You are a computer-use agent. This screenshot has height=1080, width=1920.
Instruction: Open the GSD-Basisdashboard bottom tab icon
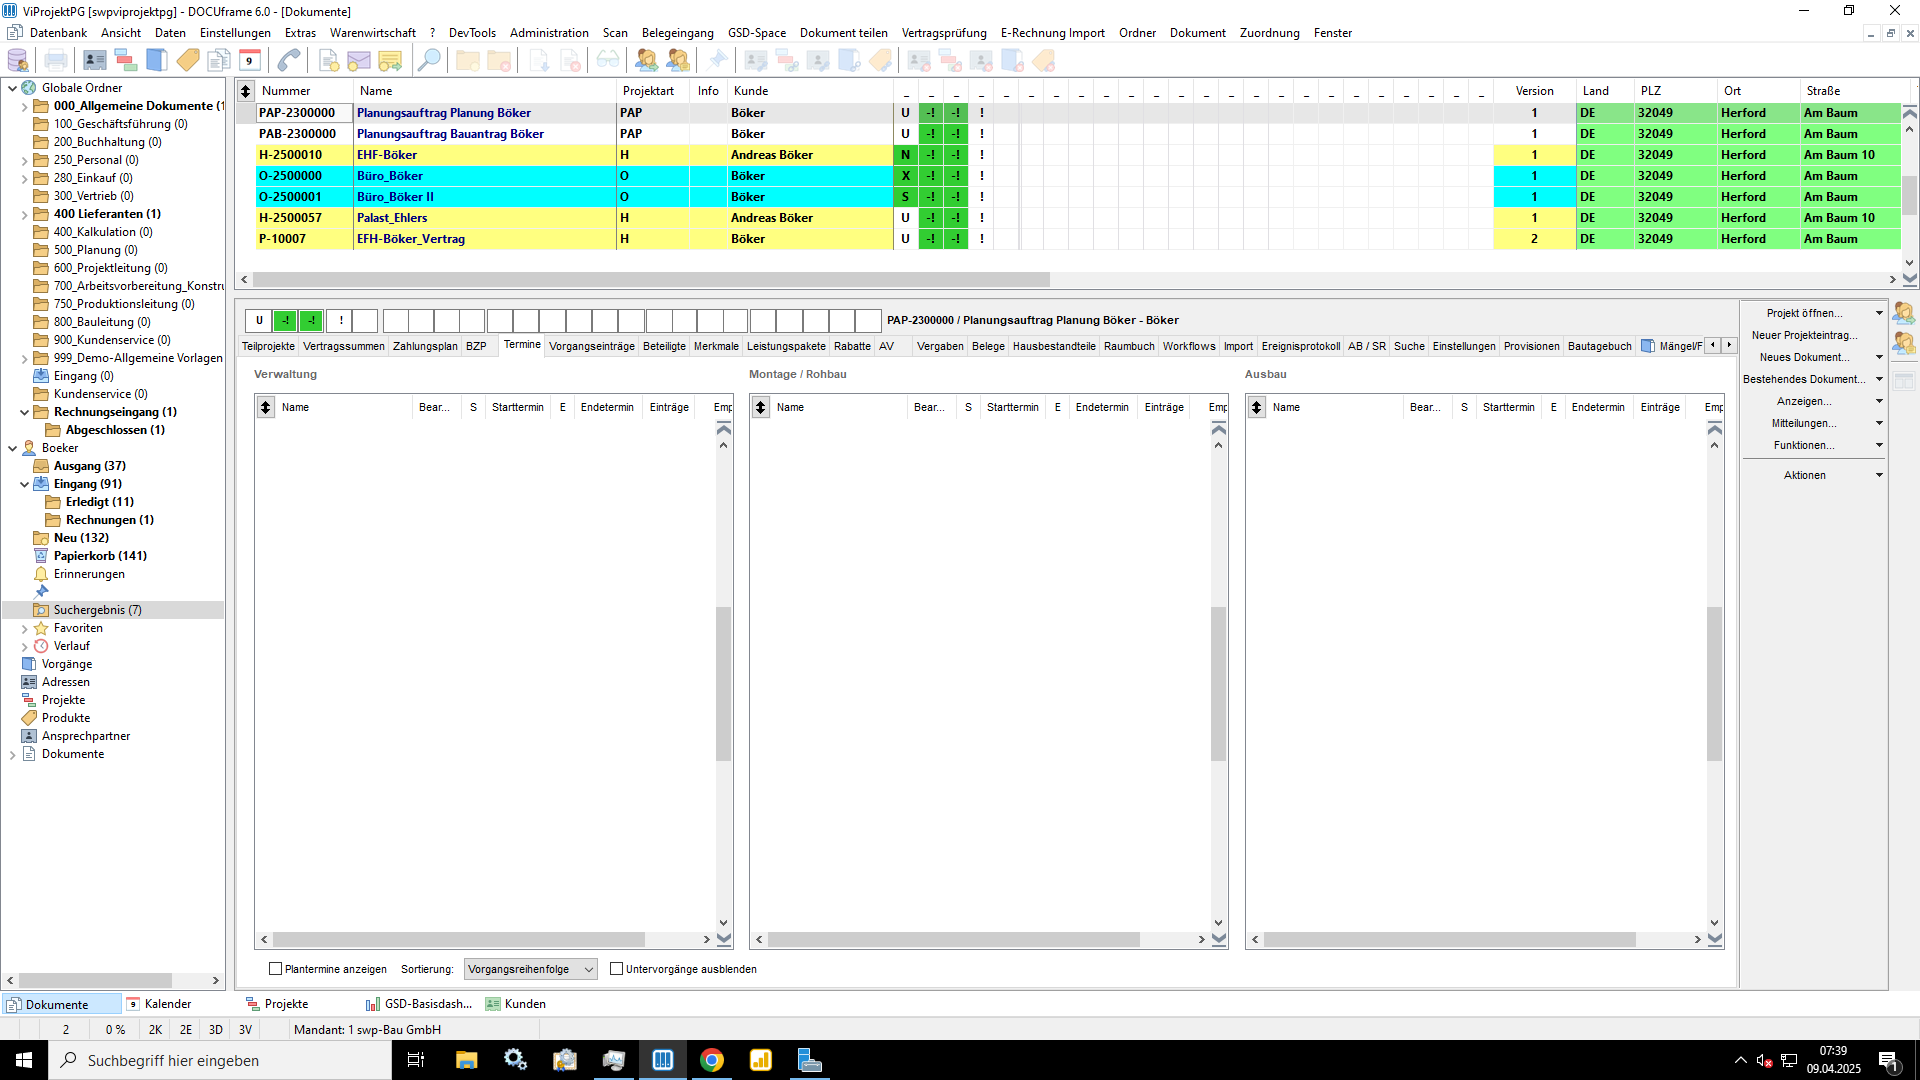tap(372, 1004)
